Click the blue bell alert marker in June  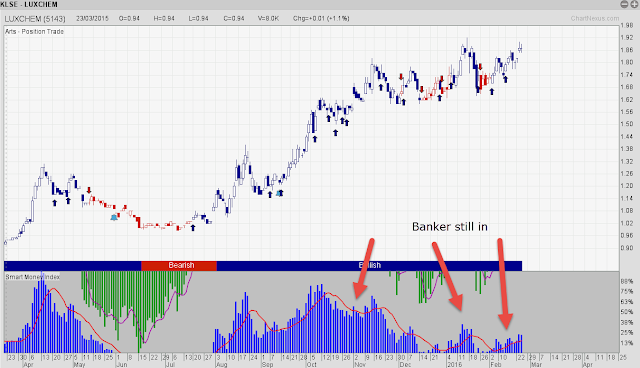coord(114,217)
